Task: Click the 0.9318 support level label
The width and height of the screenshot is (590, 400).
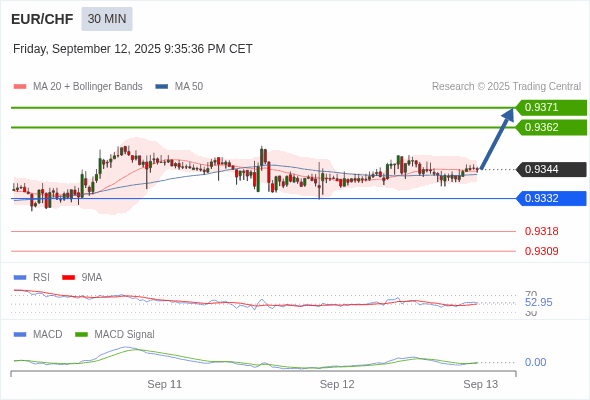Action: [x=541, y=231]
